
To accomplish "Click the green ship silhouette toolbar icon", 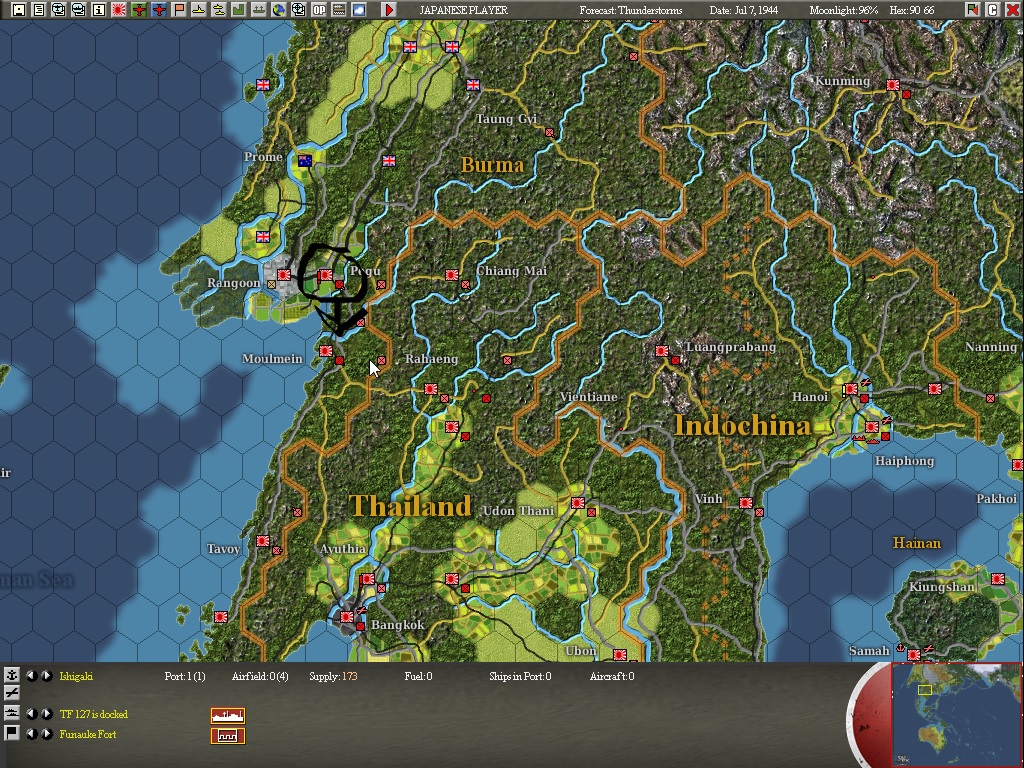I will click(259, 10).
